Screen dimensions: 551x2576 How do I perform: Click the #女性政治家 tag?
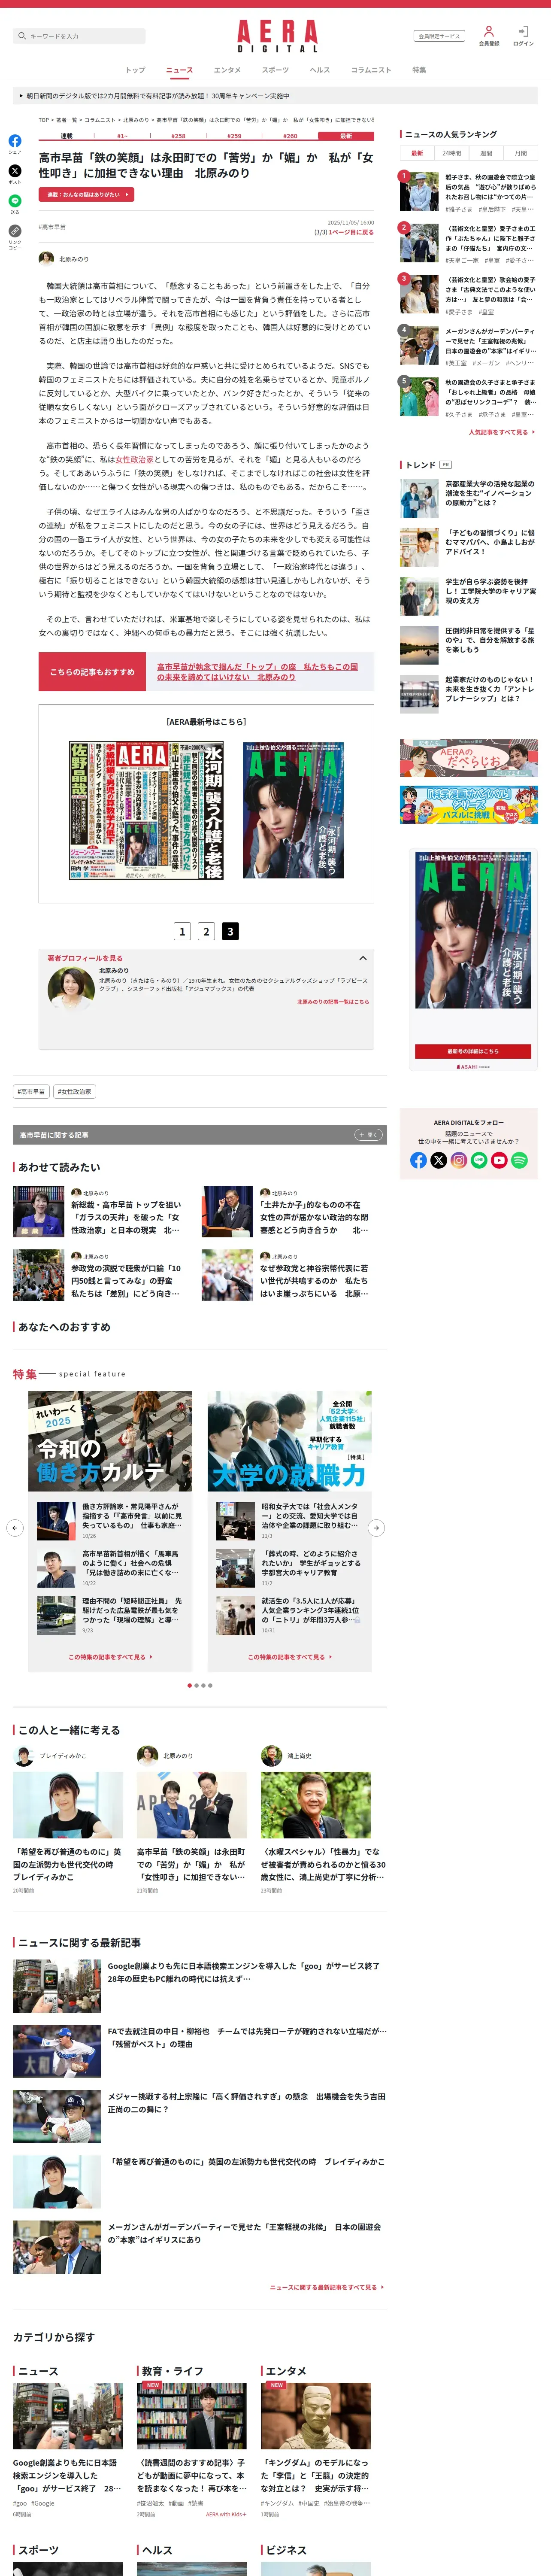point(75,1091)
